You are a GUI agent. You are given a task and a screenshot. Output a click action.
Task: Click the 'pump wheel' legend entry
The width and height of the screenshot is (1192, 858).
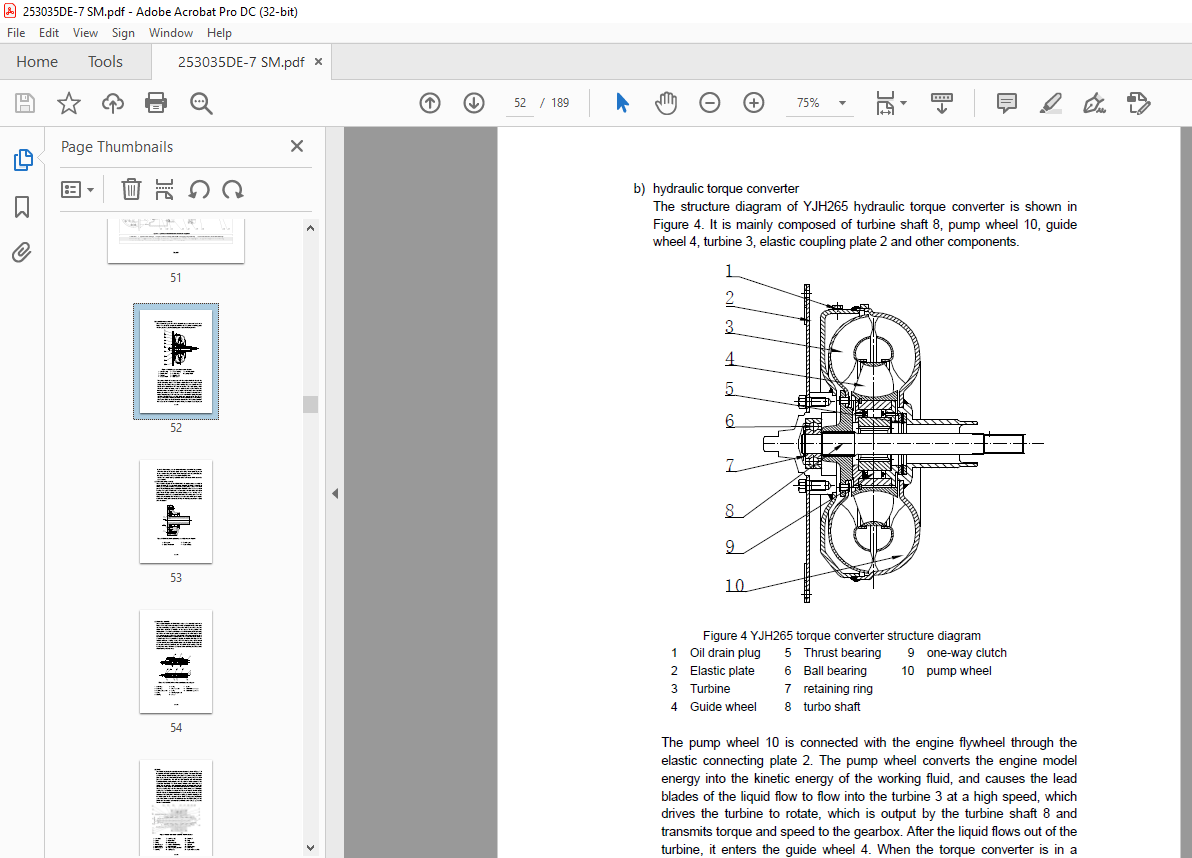(x=959, y=671)
